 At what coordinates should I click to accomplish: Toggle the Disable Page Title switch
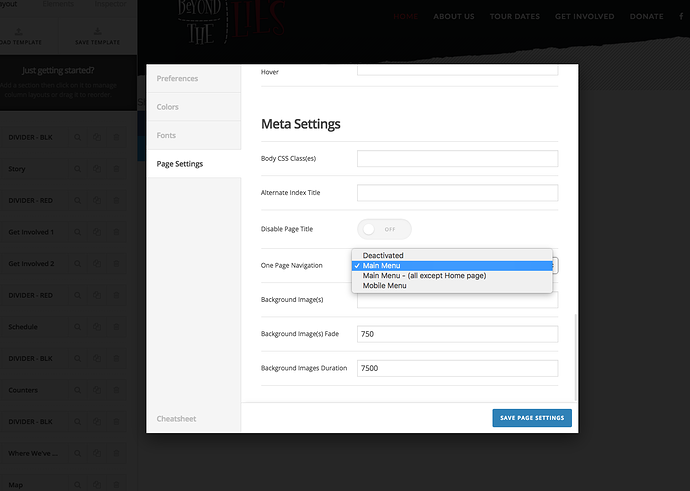pyautogui.click(x=384, y=229)
